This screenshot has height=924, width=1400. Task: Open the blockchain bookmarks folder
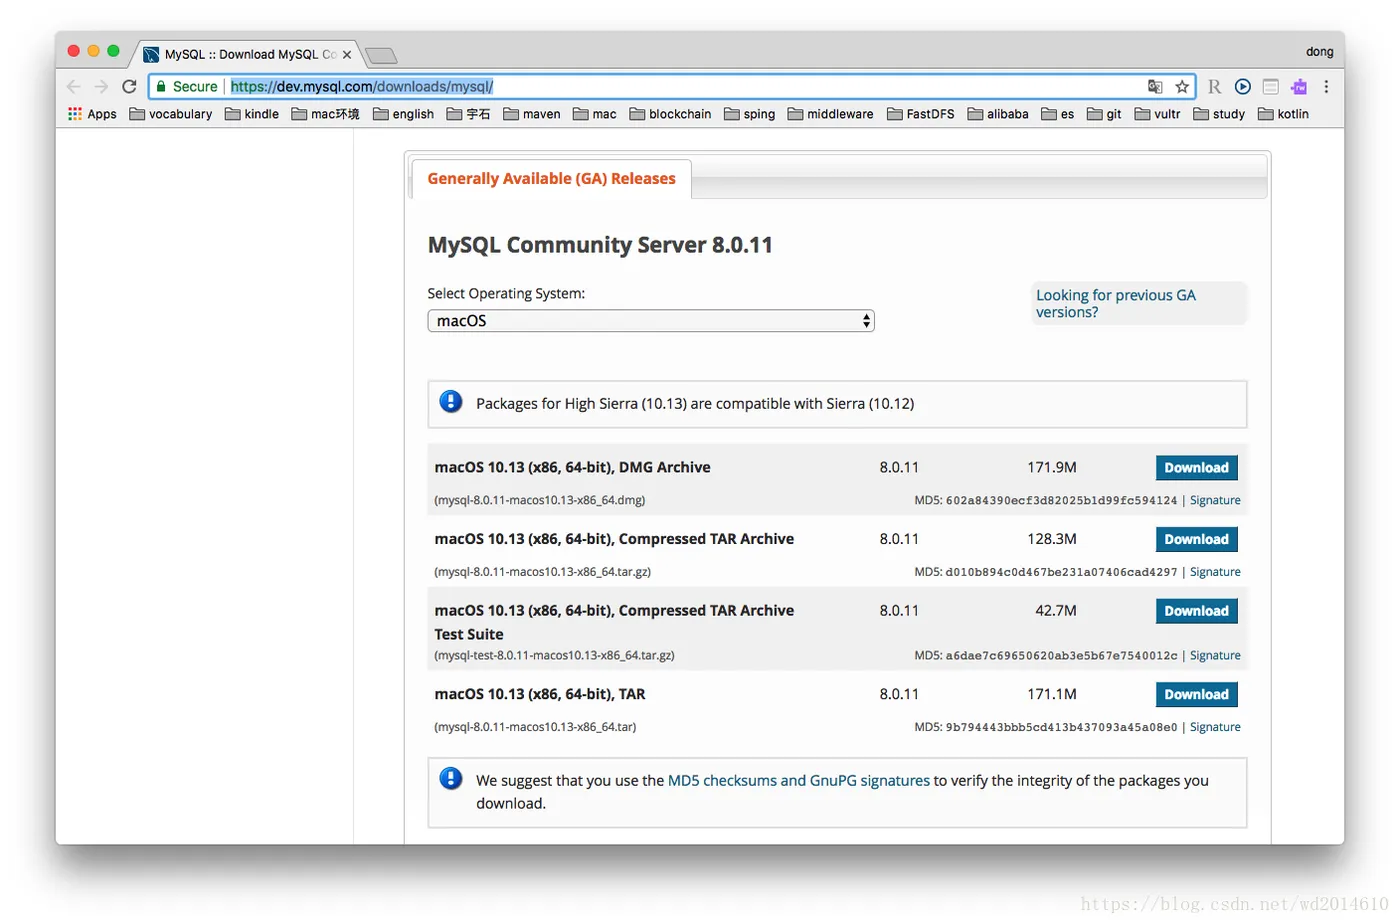point(671,114)
